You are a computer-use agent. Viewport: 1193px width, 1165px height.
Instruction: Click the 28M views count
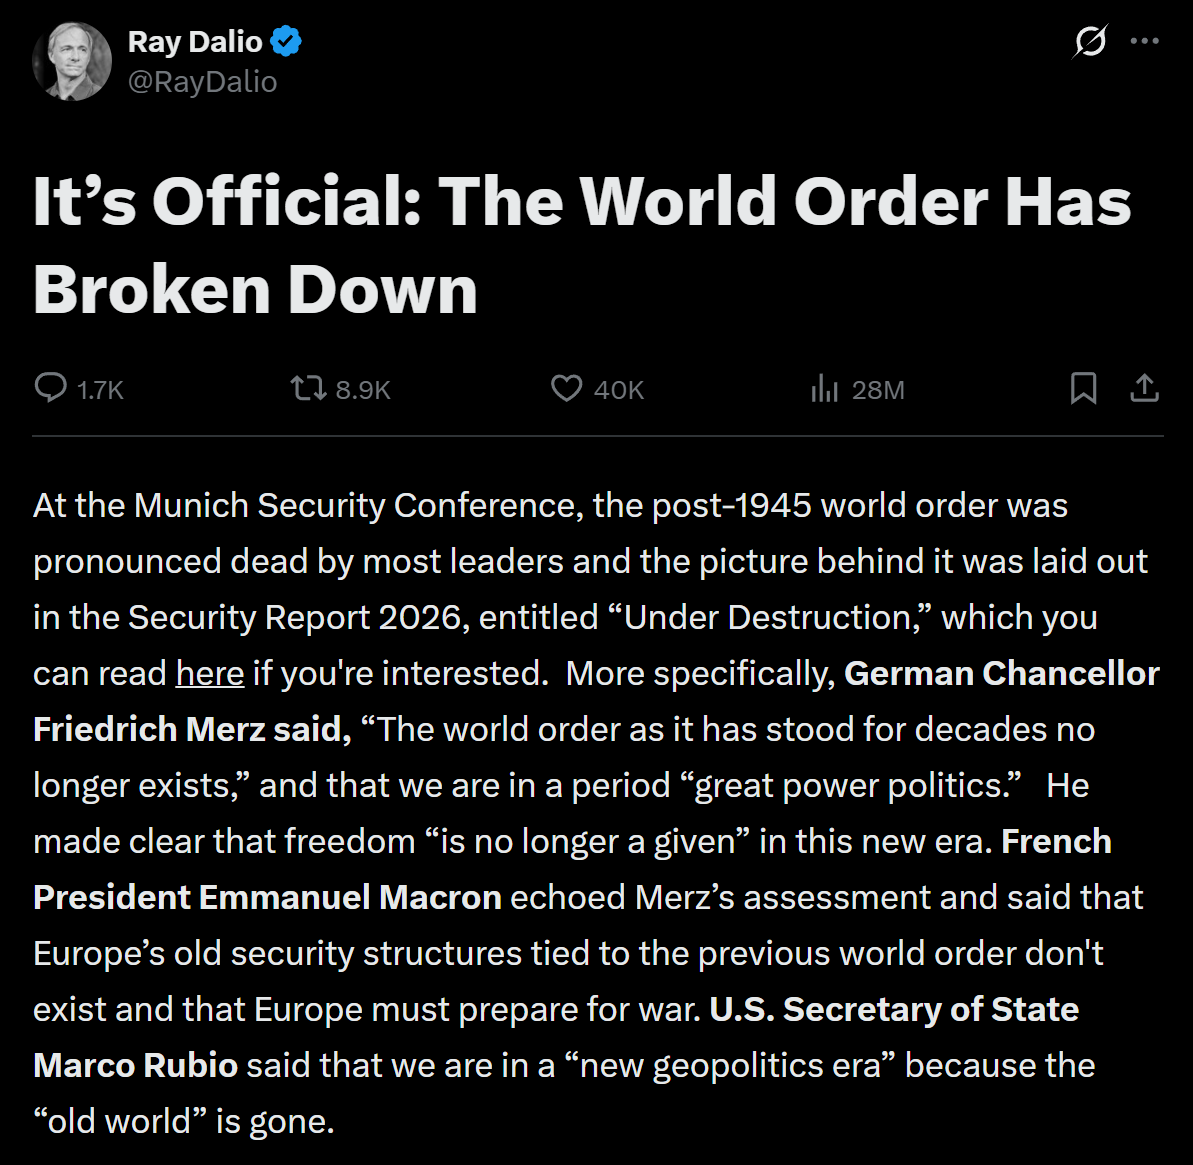[x=878, y=390]
